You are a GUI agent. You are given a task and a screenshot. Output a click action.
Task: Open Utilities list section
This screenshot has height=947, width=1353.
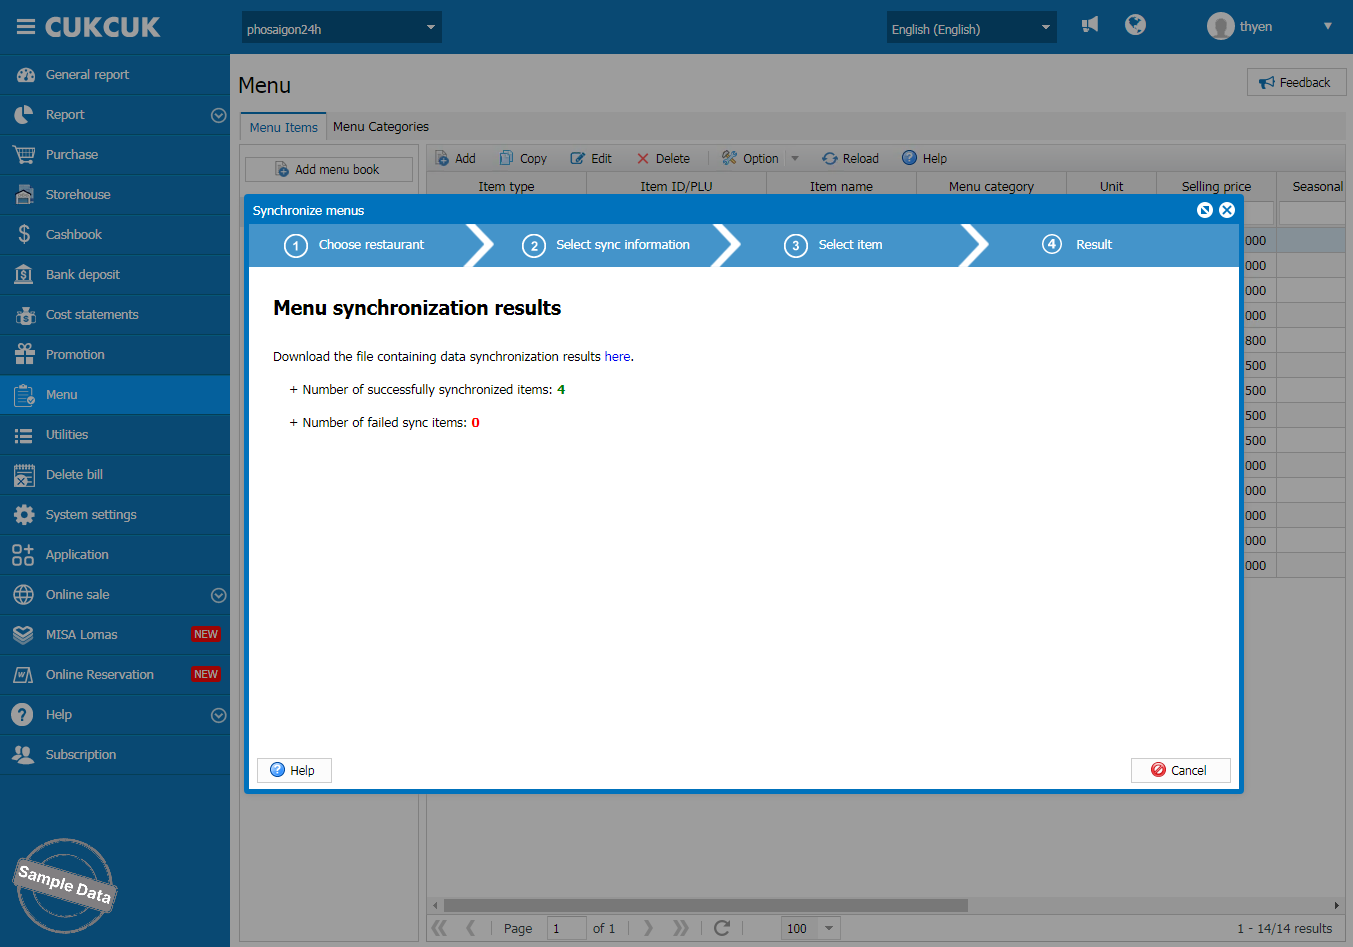(115, 435)
